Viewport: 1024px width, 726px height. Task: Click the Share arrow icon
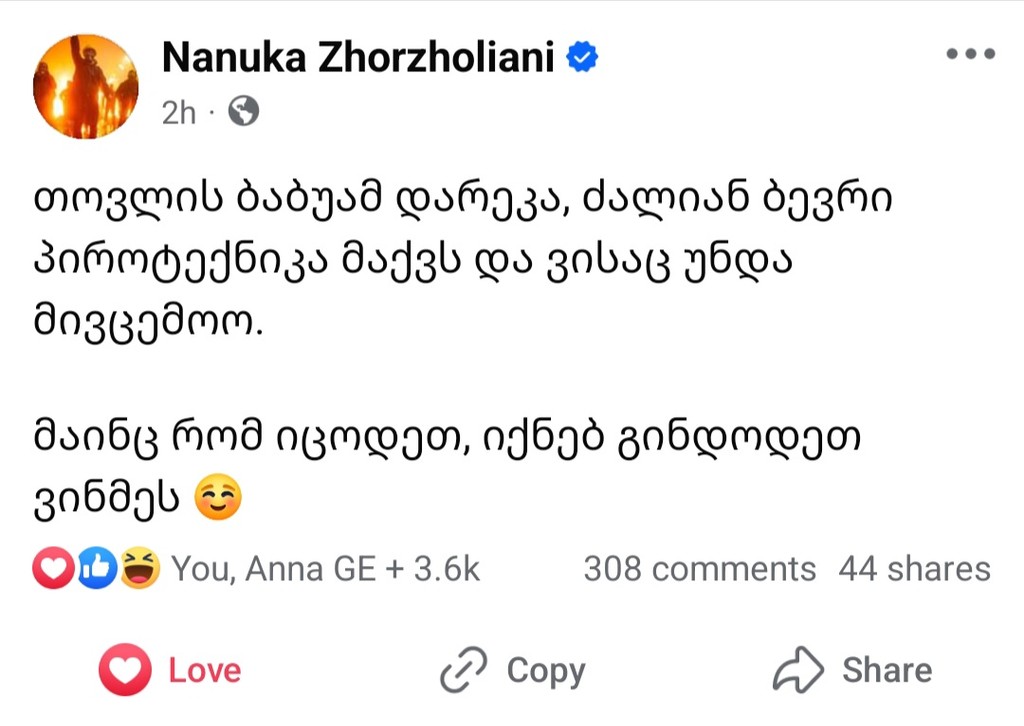pyautogui.click(x=798, y=669)
